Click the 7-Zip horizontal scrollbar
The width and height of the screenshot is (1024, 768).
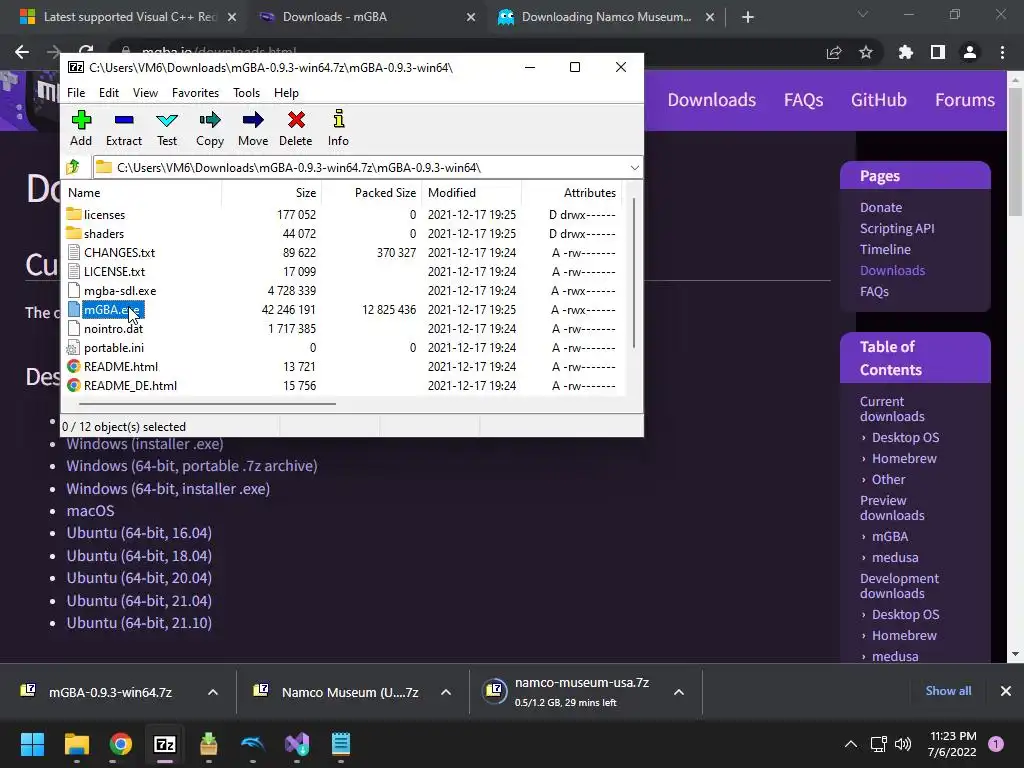[x=207, y=404]
